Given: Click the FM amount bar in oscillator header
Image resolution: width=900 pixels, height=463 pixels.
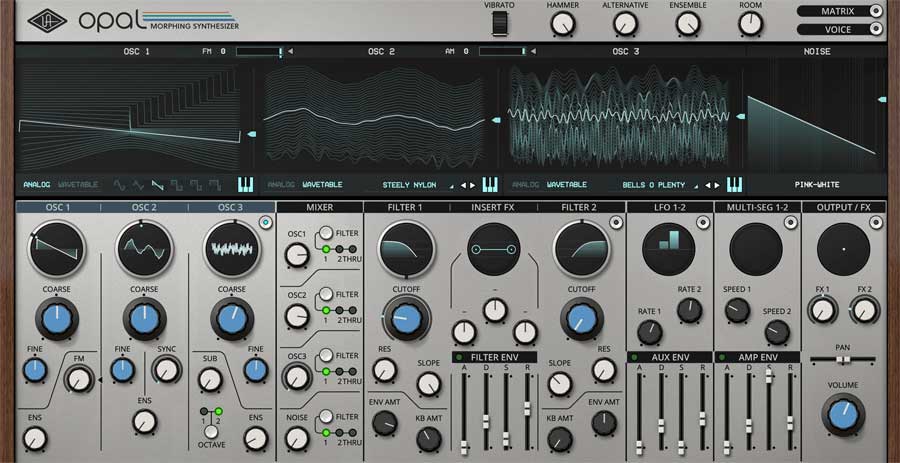Looking at the screenshot, I should [x=259, y=52].
